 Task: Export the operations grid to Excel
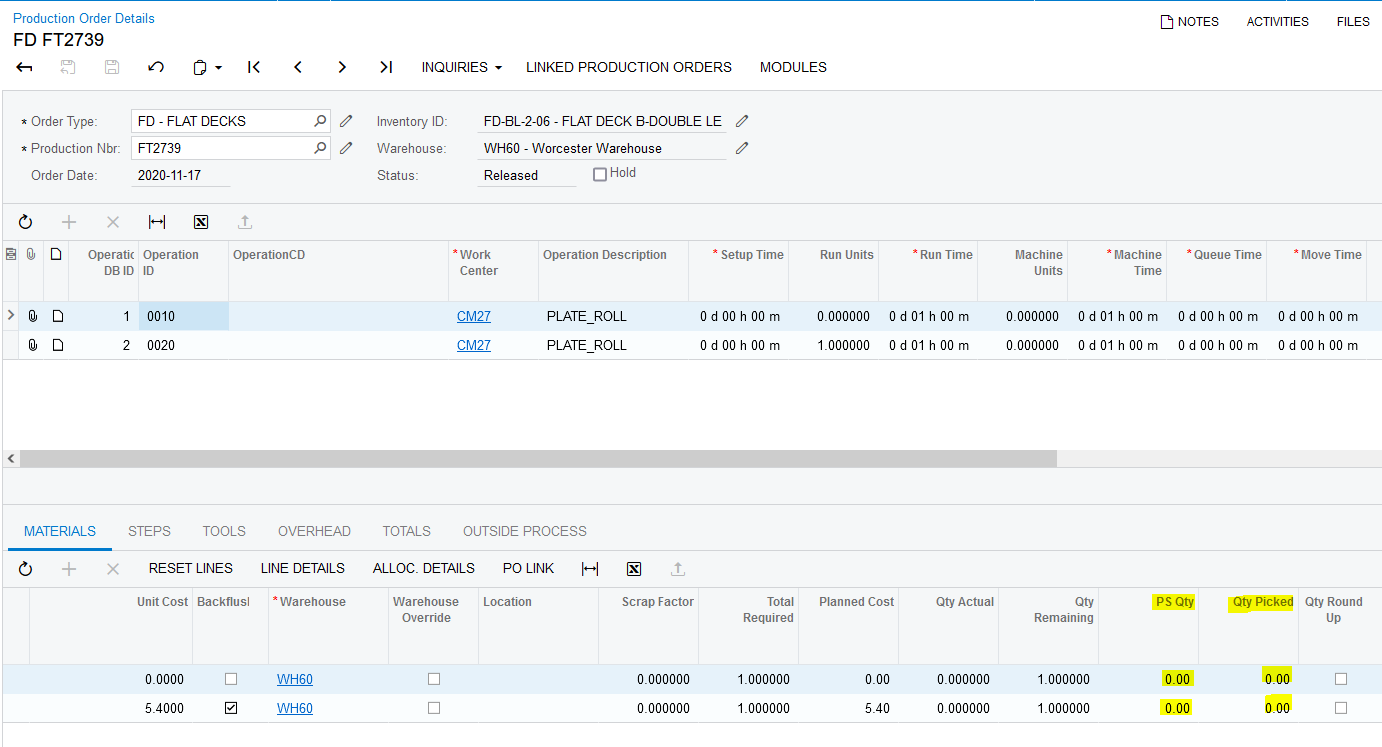click(201, 222)
